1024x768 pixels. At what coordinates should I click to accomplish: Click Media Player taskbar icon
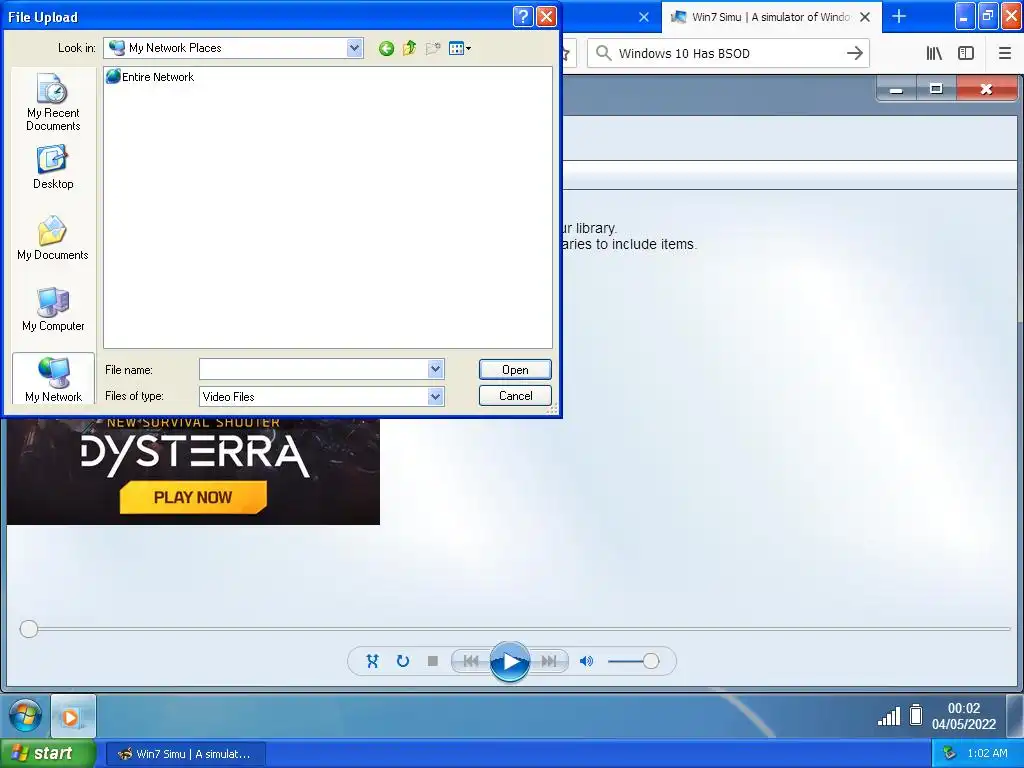tap(73, 716)
